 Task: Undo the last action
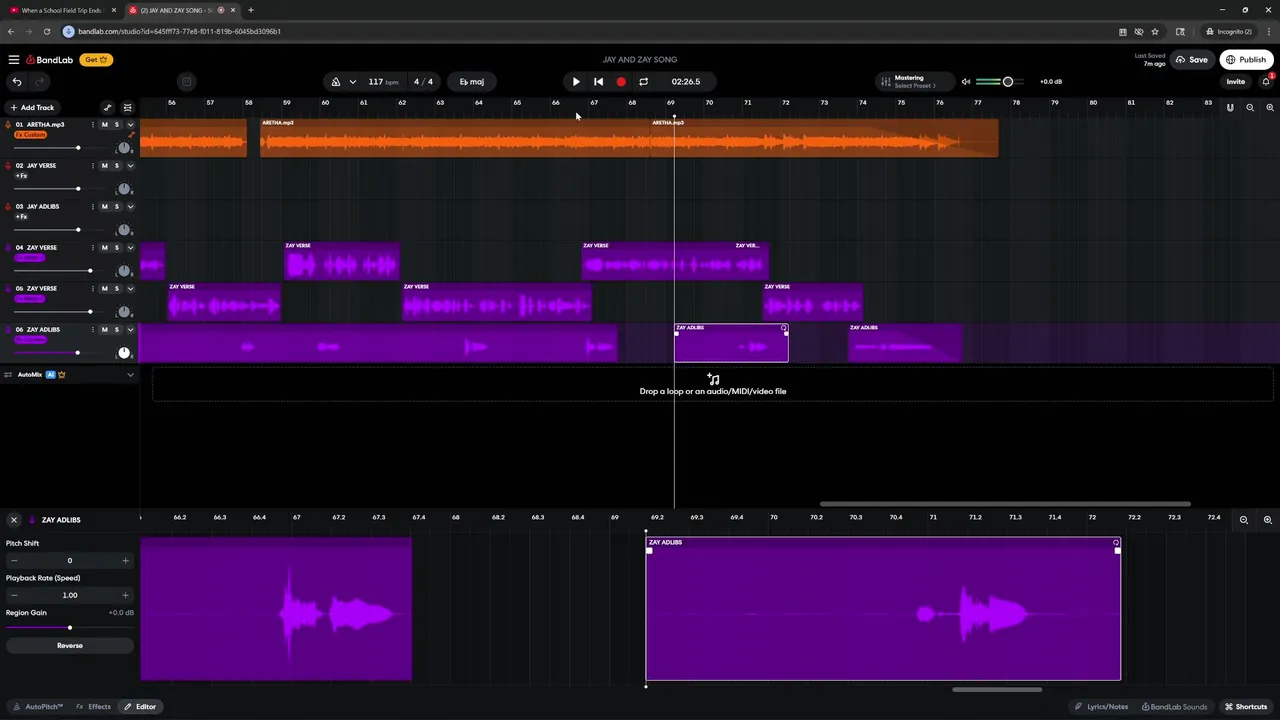17,82
